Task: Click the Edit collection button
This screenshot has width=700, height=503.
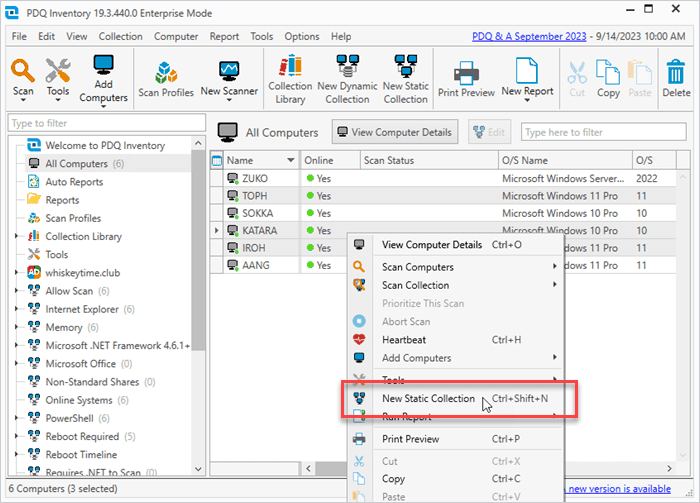Action: click(x=489, y=132)
